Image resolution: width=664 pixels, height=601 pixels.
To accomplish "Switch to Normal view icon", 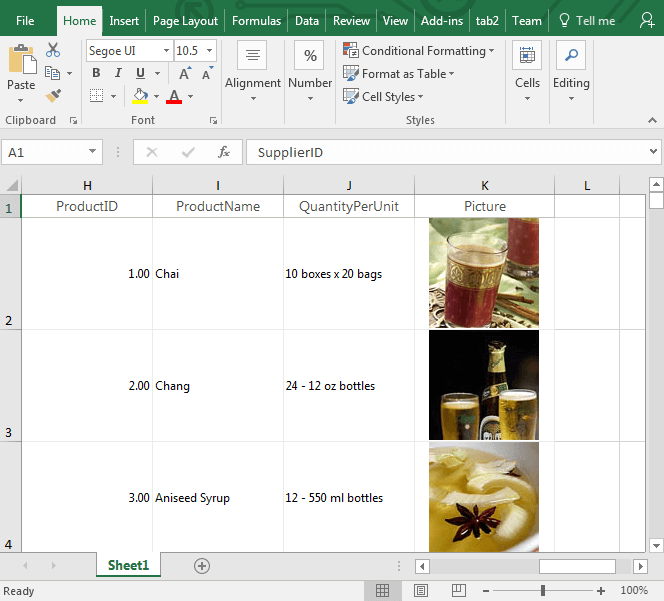I will point(382,590).
